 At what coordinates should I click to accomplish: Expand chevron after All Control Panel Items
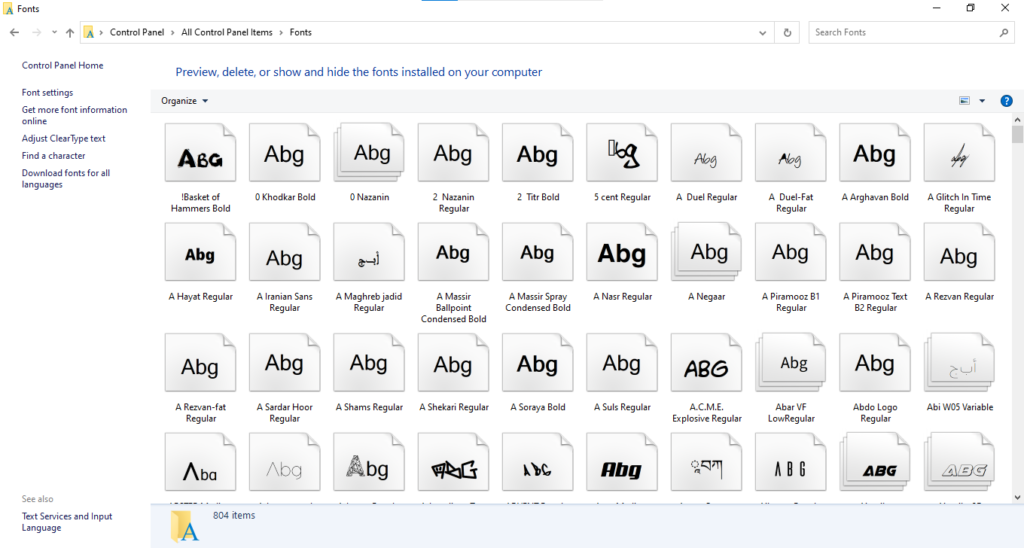[281, 32]
